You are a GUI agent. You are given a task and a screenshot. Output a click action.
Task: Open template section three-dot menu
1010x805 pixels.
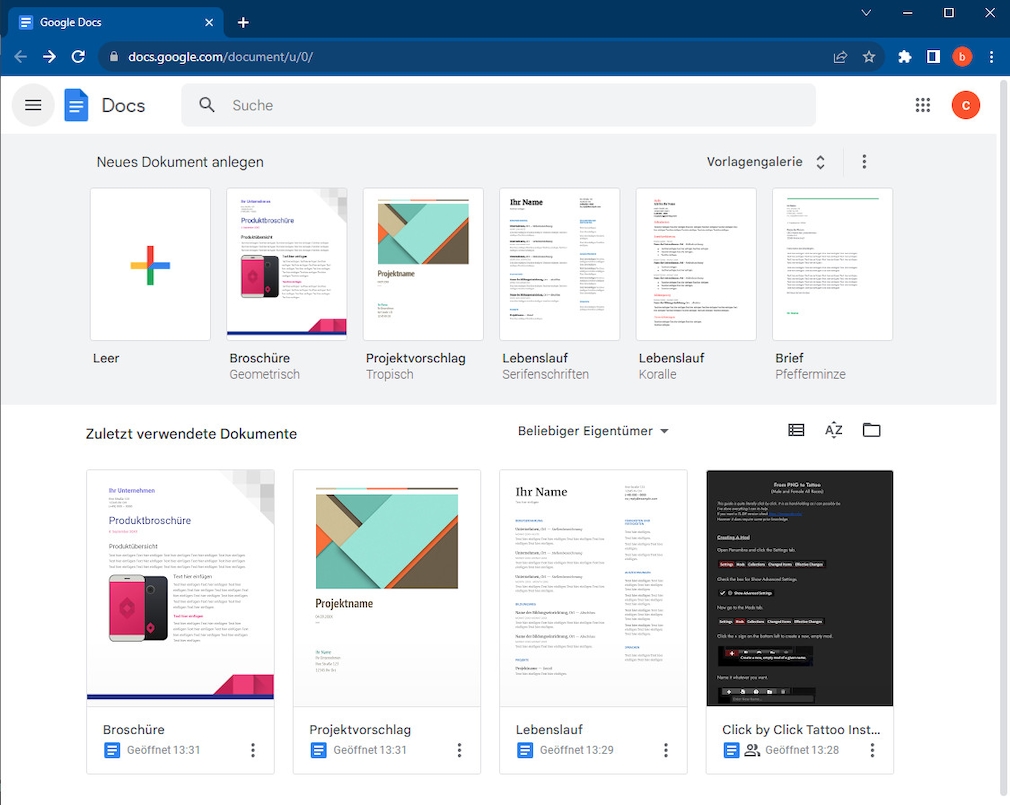tap(865, 162)
